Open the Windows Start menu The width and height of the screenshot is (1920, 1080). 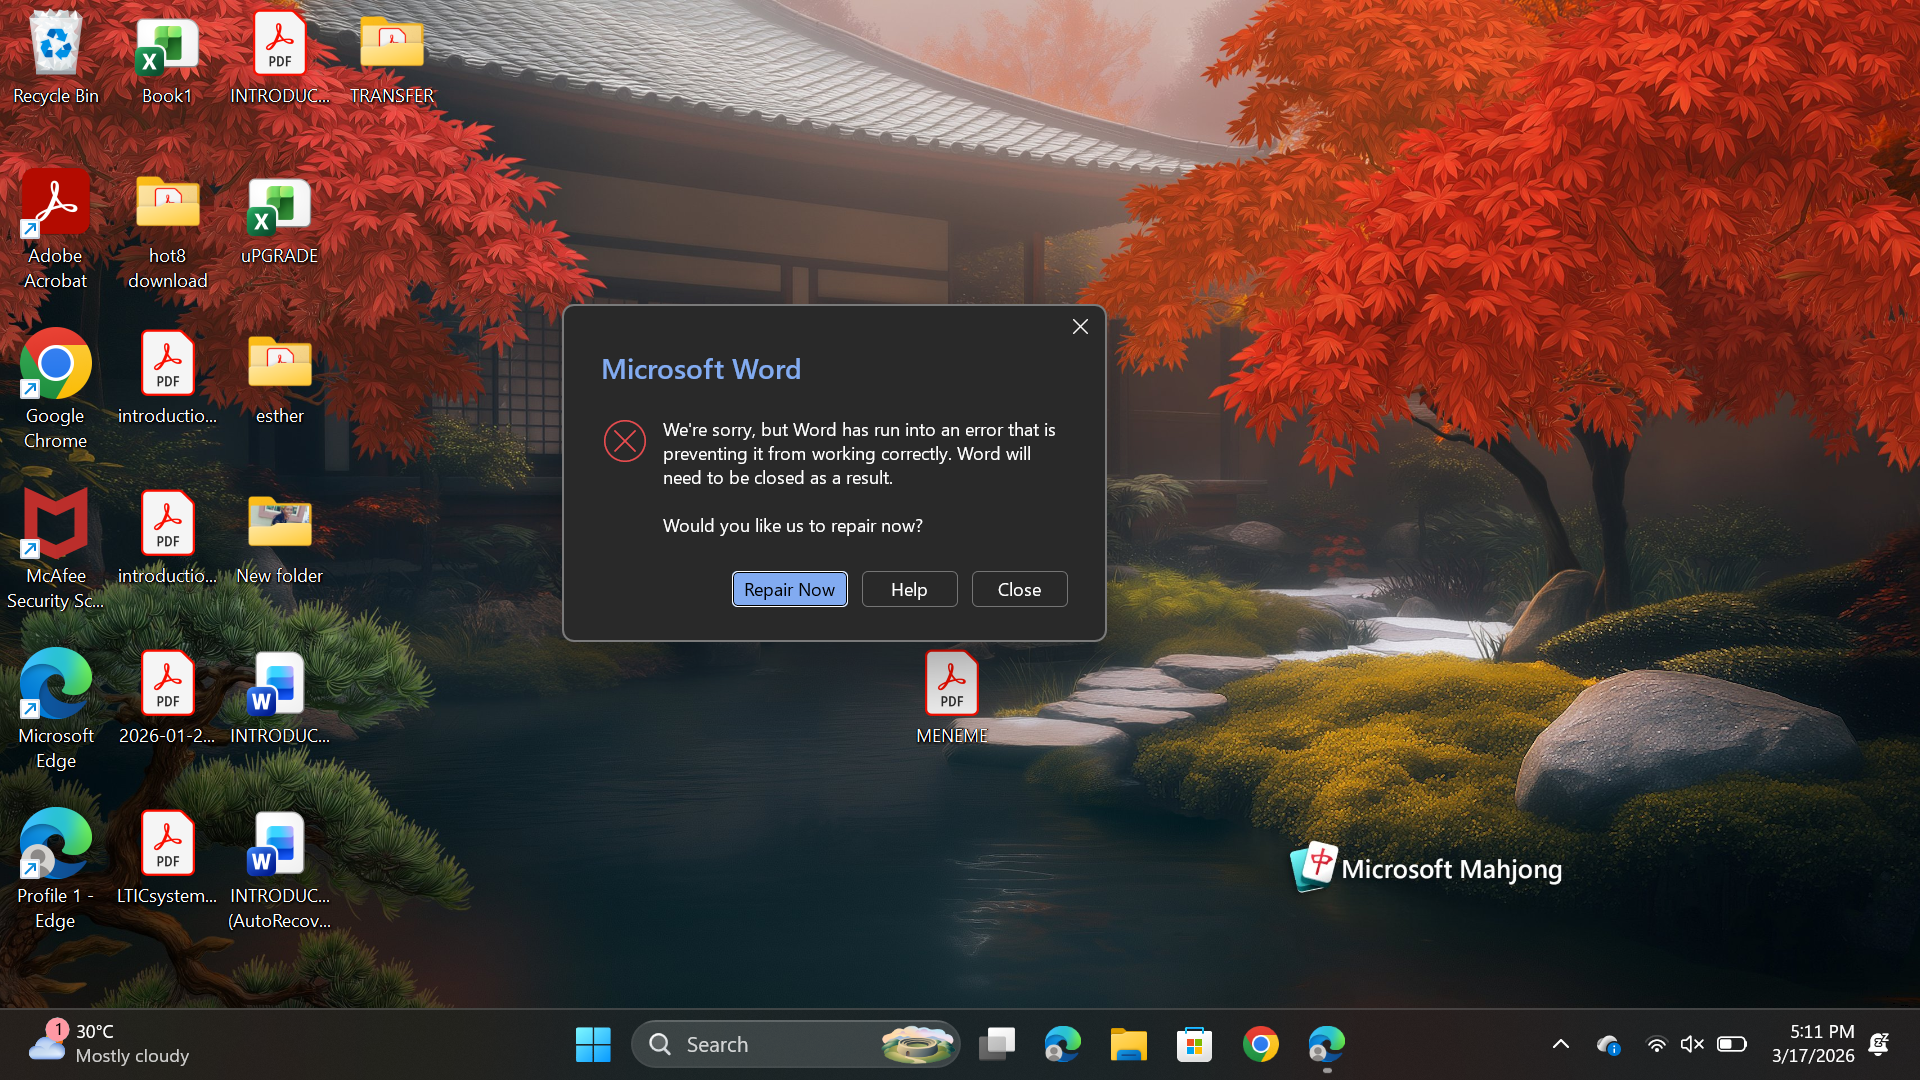click(593, 1044)
